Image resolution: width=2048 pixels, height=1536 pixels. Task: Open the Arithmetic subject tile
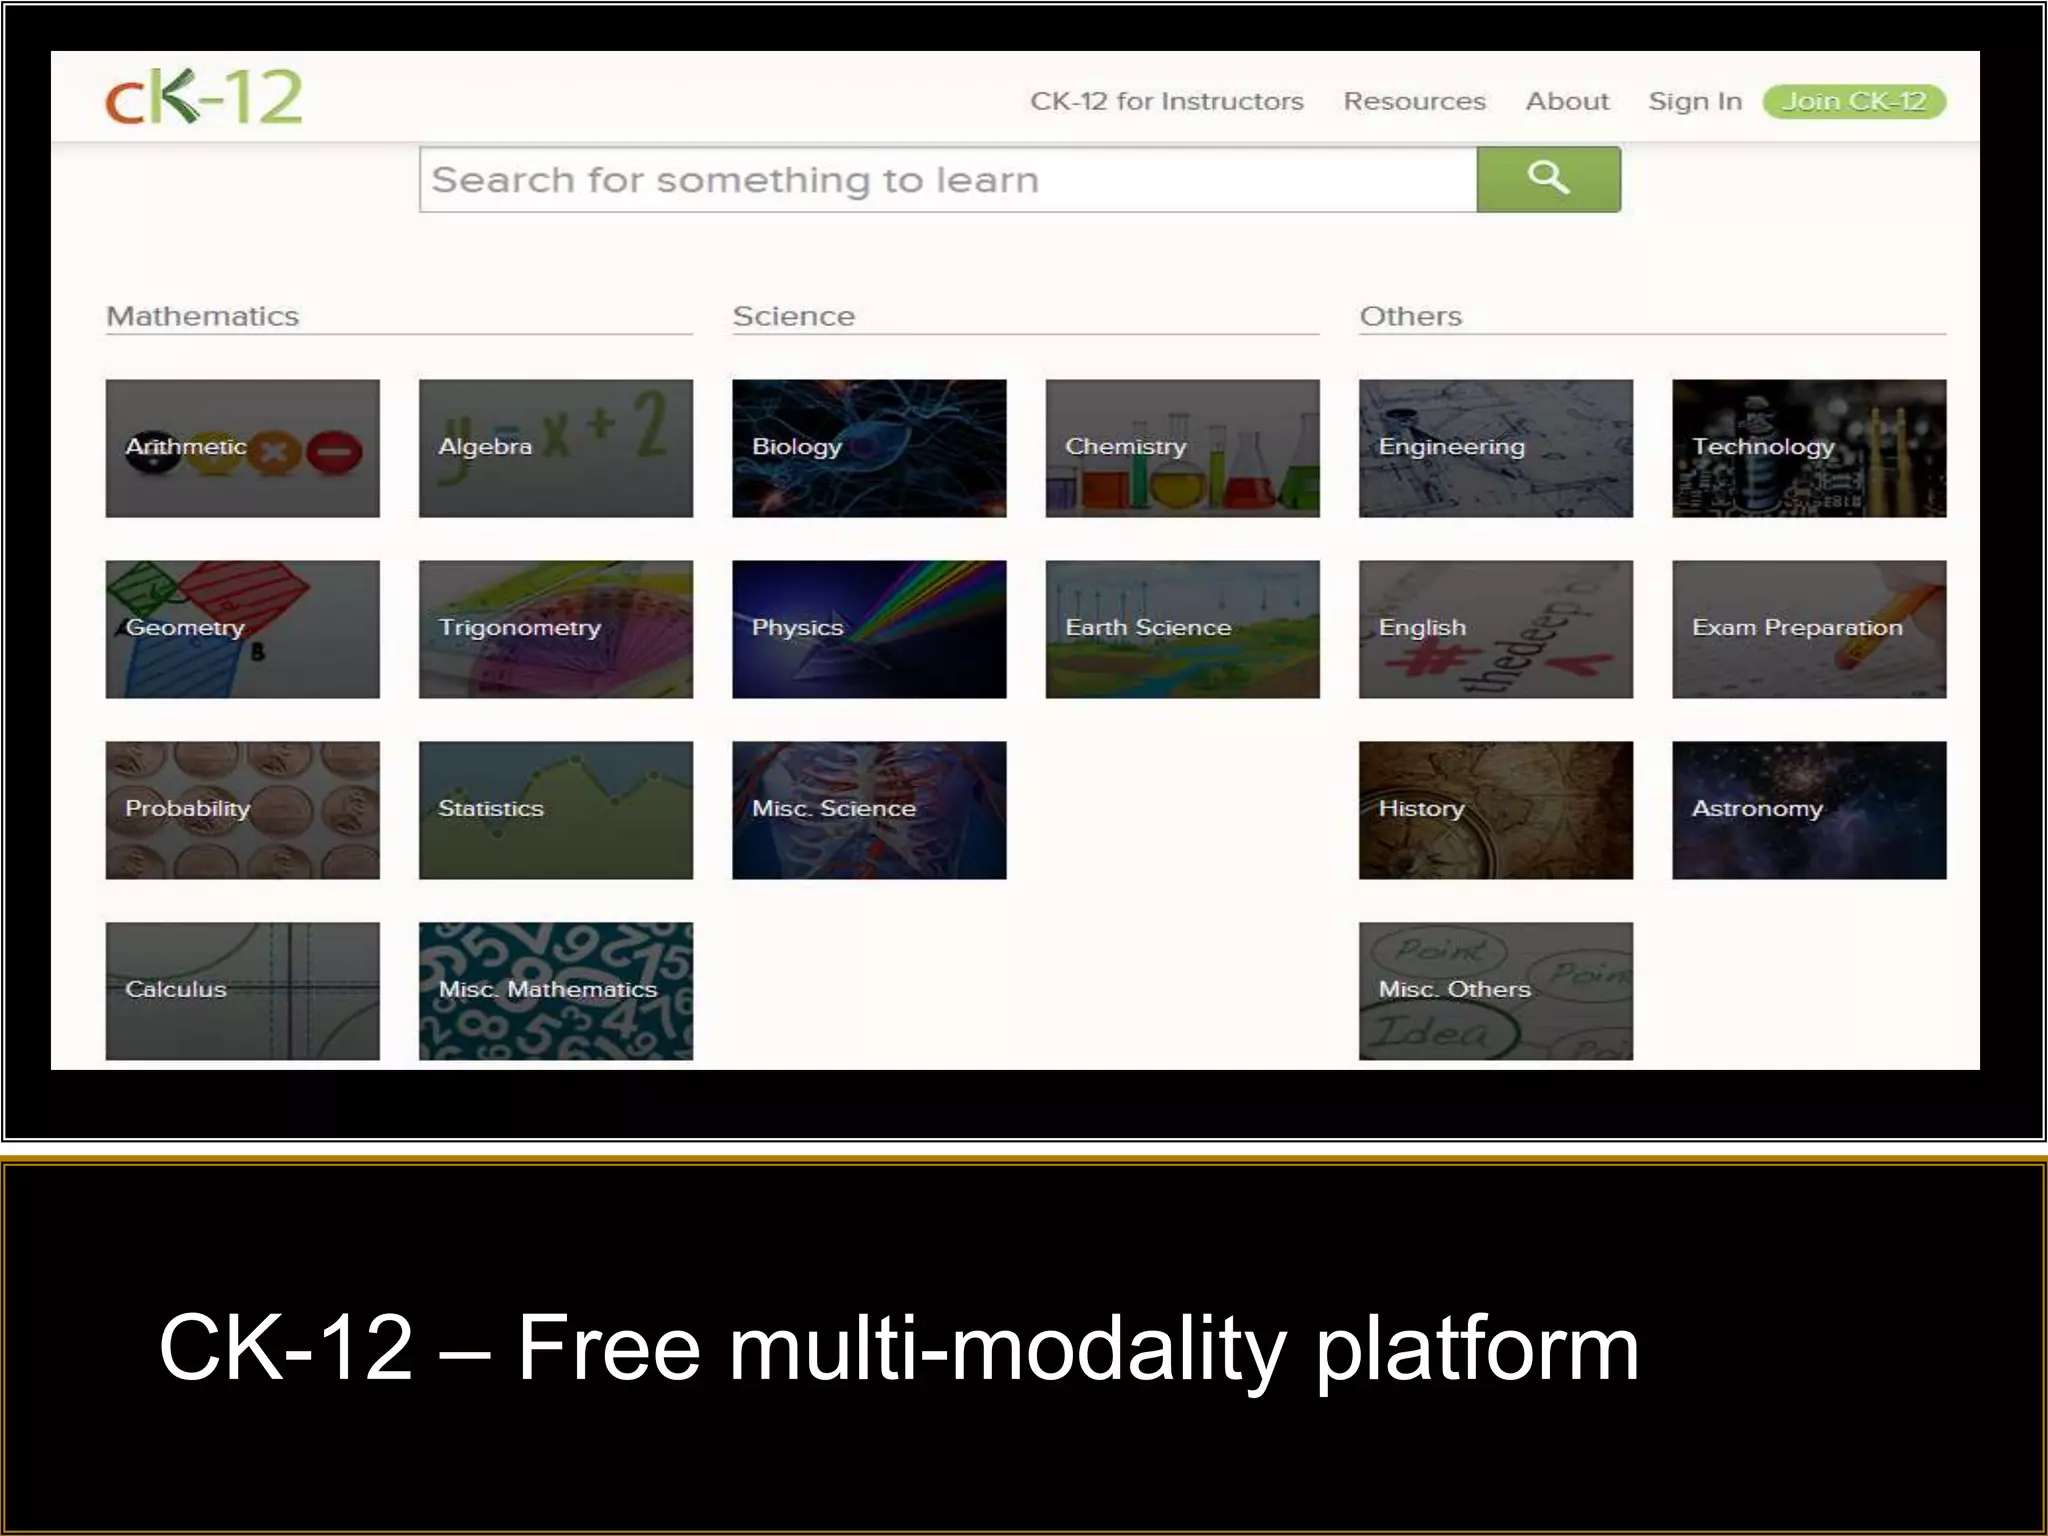pyautogui.click(x=243, y=448)
